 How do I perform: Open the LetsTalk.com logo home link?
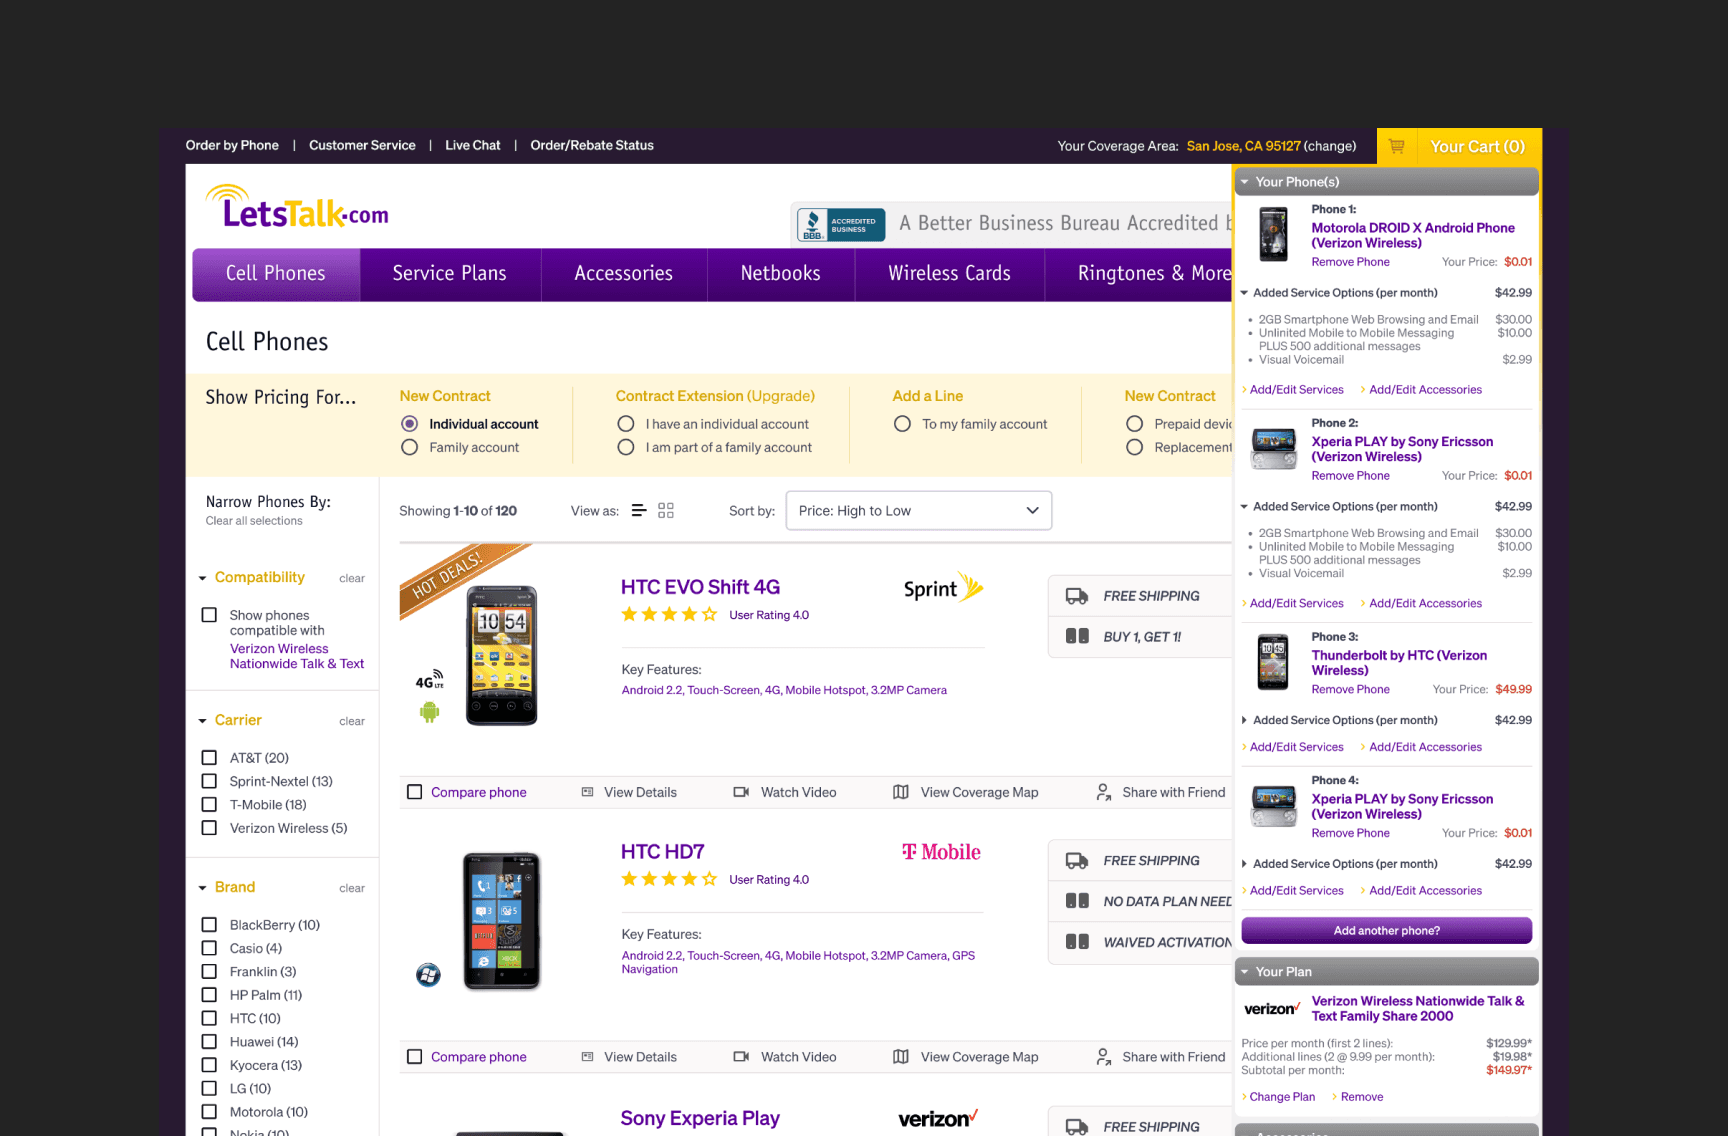[297, 207]
